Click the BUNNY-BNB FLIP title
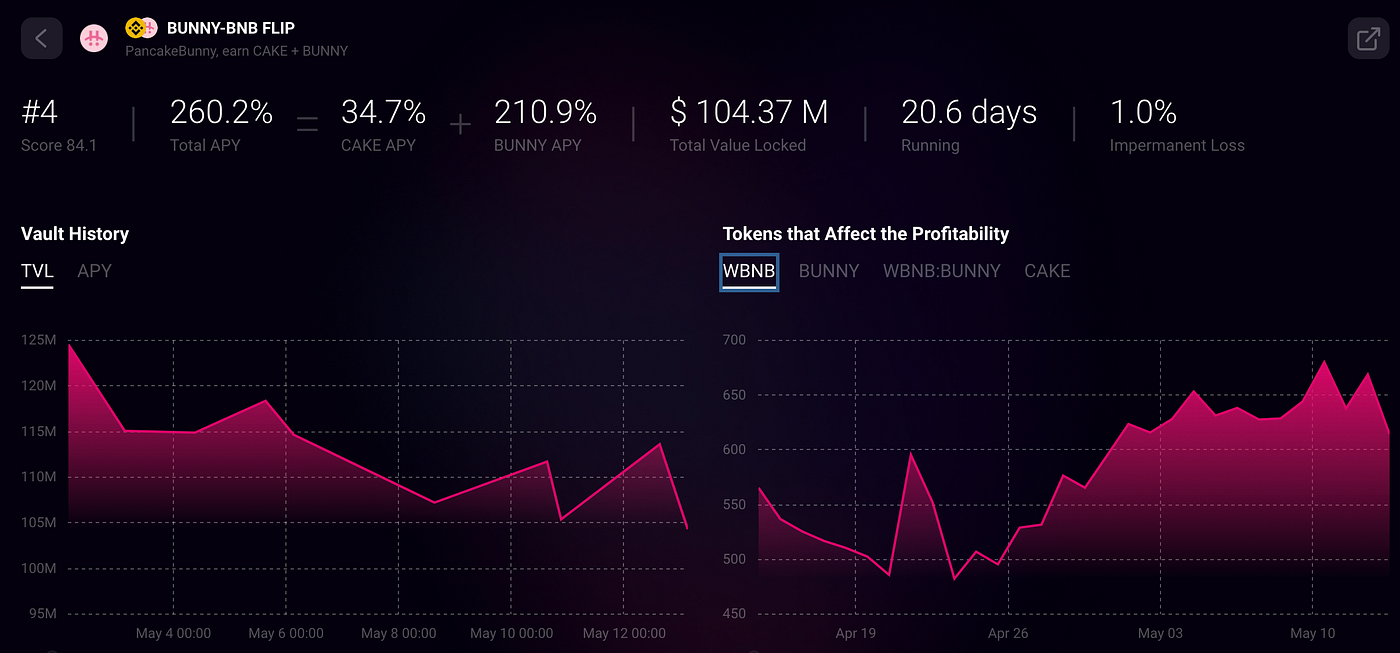 click(231, 28)
